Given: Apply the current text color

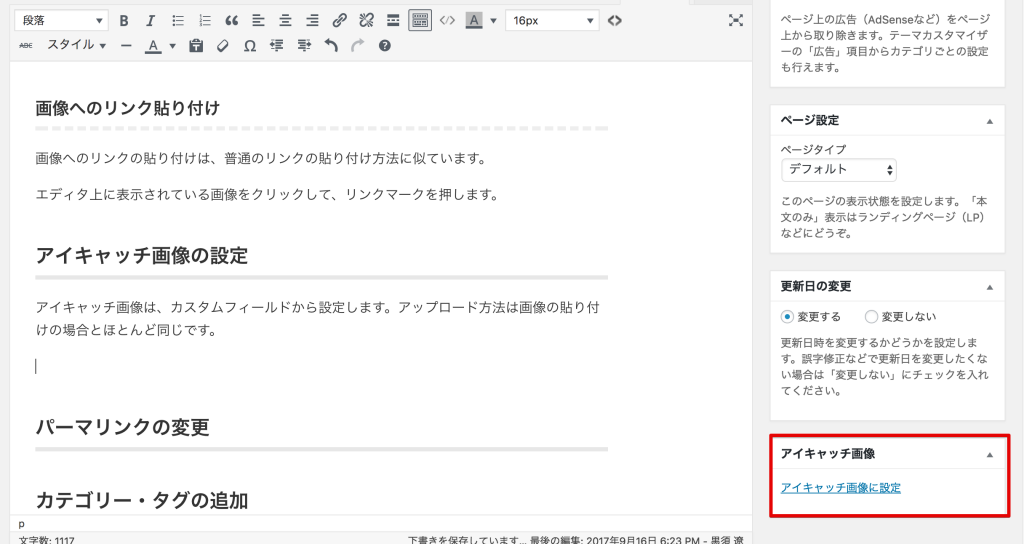Looking at the screenshot, I should coord(153,46).
